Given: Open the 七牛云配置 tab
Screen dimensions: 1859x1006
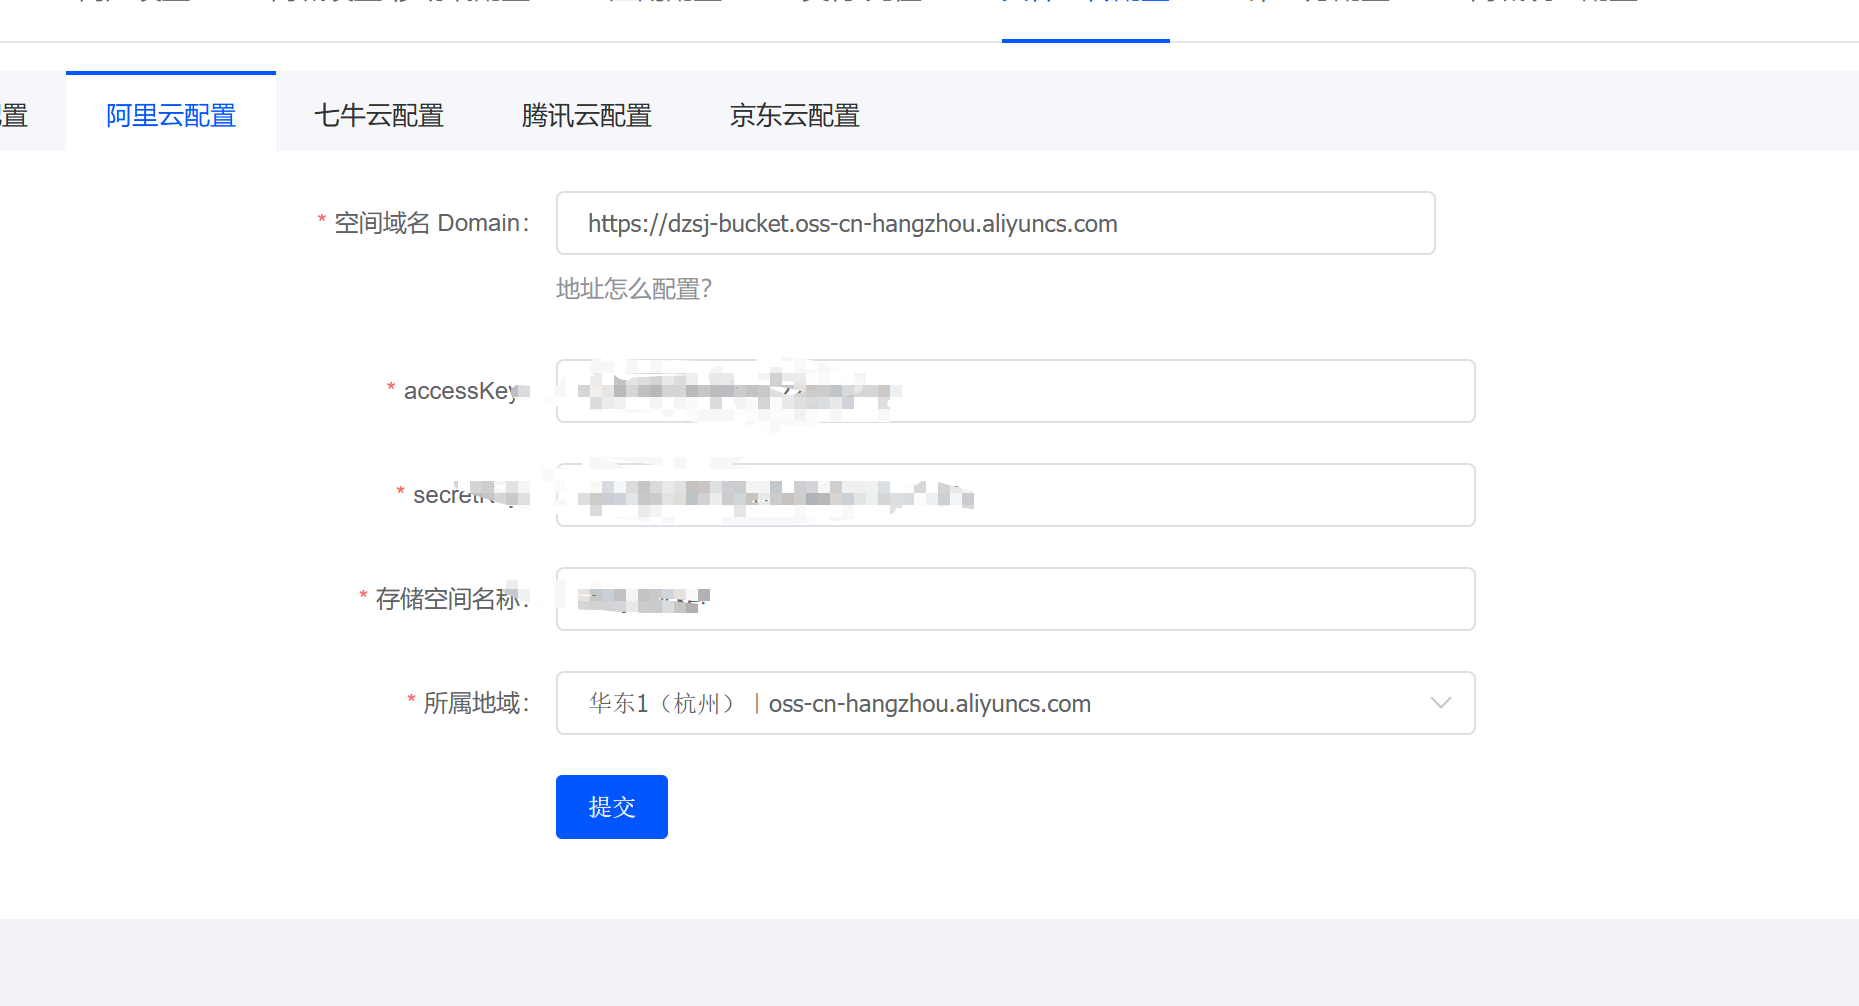Looking at the screenshot, I should (379, 115).
